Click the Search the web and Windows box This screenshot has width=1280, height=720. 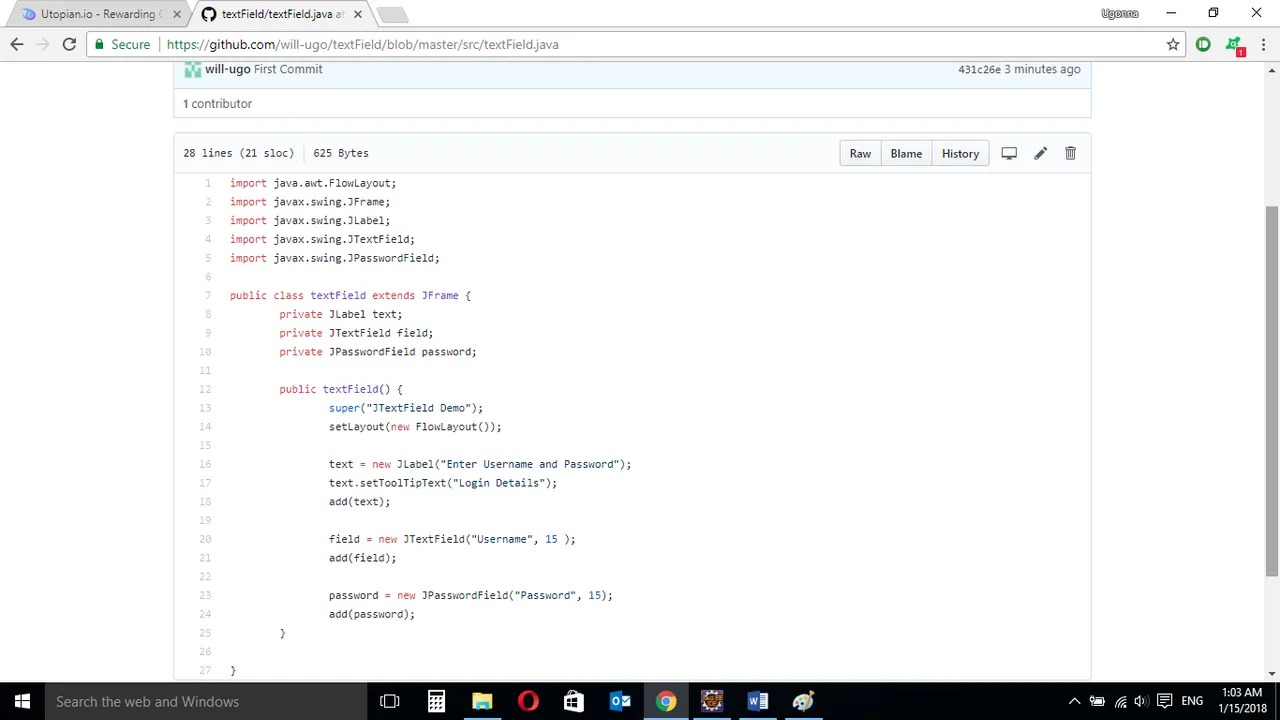tap(205, 701)
